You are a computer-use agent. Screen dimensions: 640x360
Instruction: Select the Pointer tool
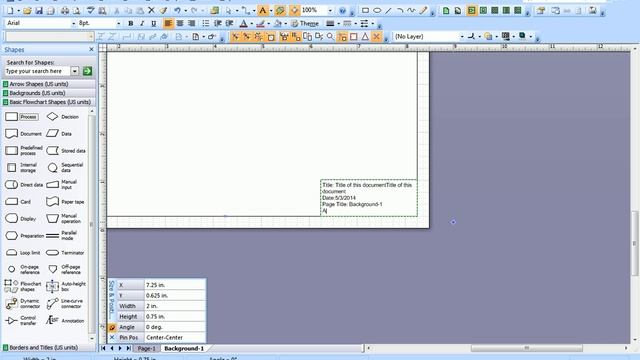229,11
